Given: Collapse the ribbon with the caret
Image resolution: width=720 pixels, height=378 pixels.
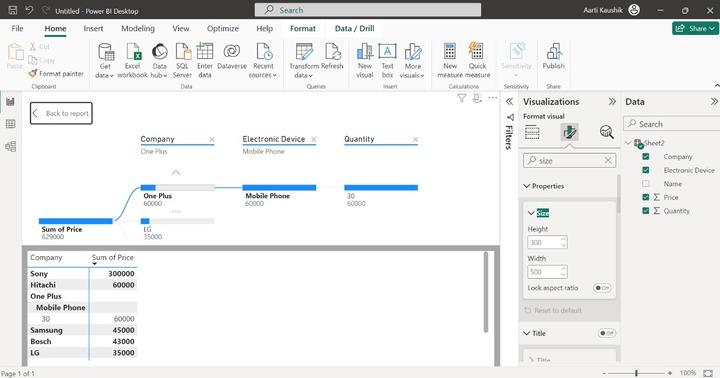Looking at the screenshot, I should (717, 86).
